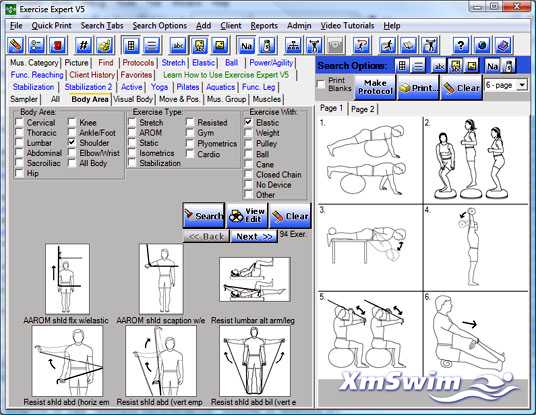
Task: Select AAROM shld flx w/elastic thumbnail
Action: pyautogui.click(x=67, y=279)
